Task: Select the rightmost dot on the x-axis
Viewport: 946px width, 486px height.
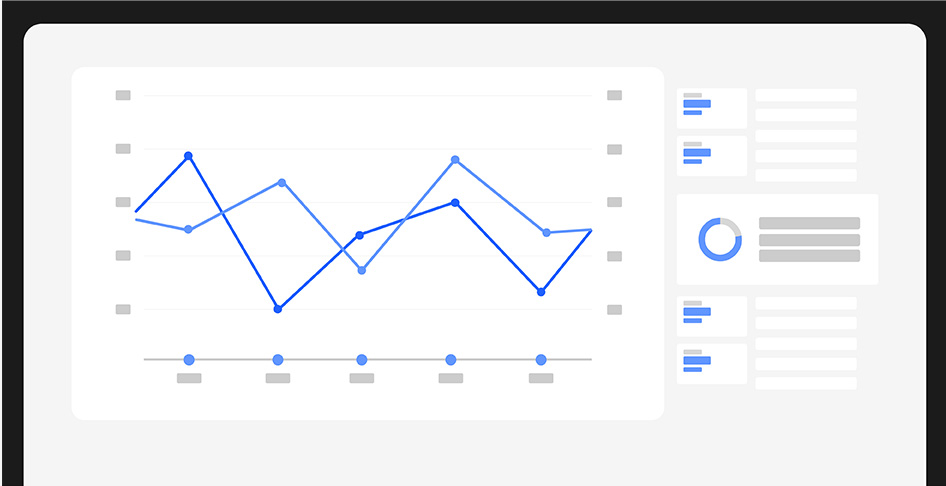Action: (x=541, y=359)
